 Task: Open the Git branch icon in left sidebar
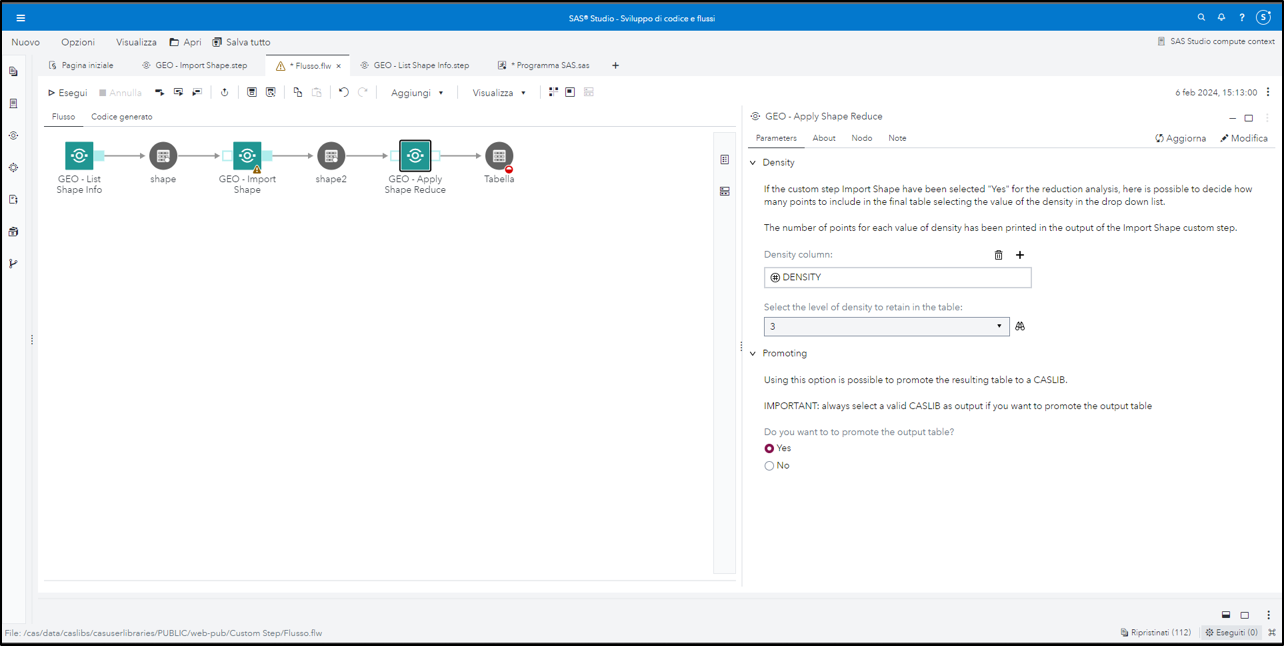pyautogui.click(x=13, y=264)
